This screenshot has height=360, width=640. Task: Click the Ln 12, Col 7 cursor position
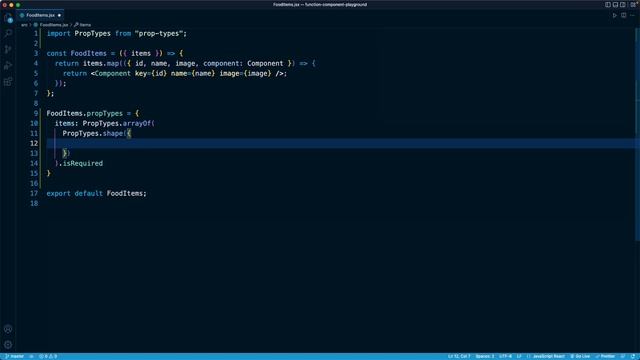coord(459,356)
